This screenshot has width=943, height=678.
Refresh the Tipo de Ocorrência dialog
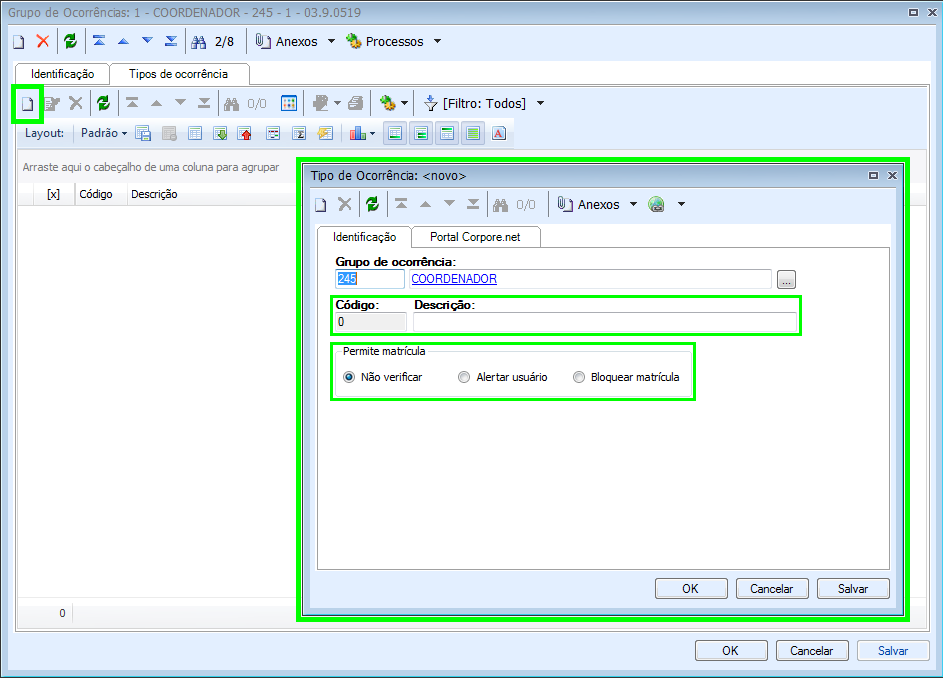[x=373, y=205]
